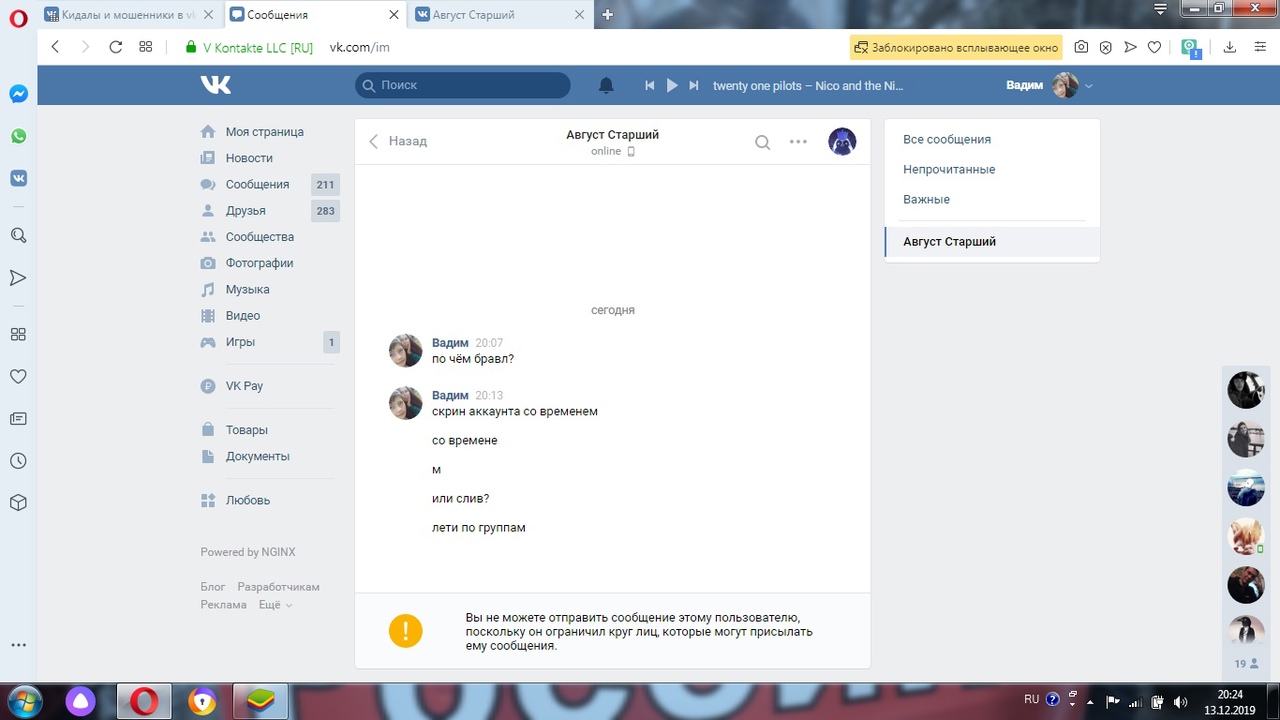Viewport: 1280px width, 720px height.
Task: Click the Opera snapshot camera icon
Action: coord(1081,47)
